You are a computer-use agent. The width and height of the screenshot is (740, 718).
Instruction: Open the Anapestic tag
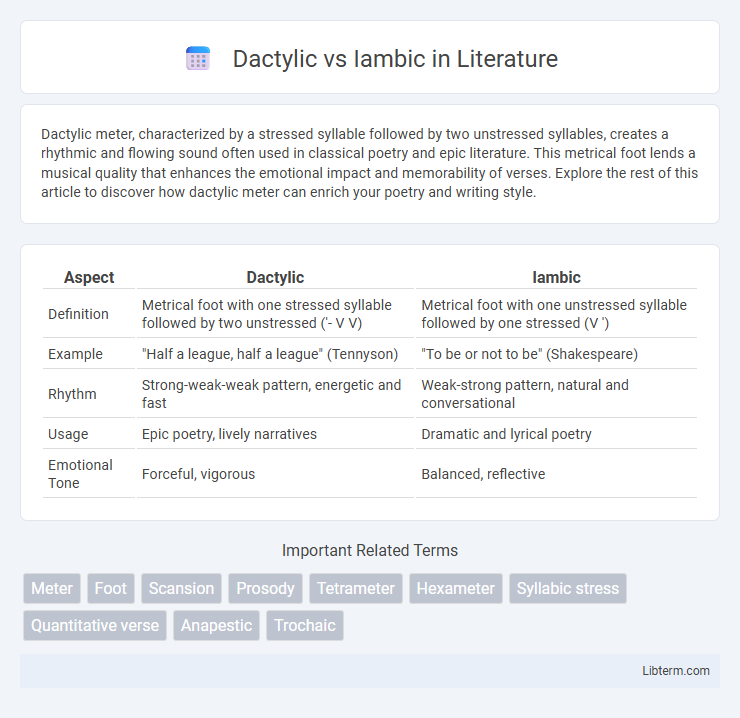(217, 625)
